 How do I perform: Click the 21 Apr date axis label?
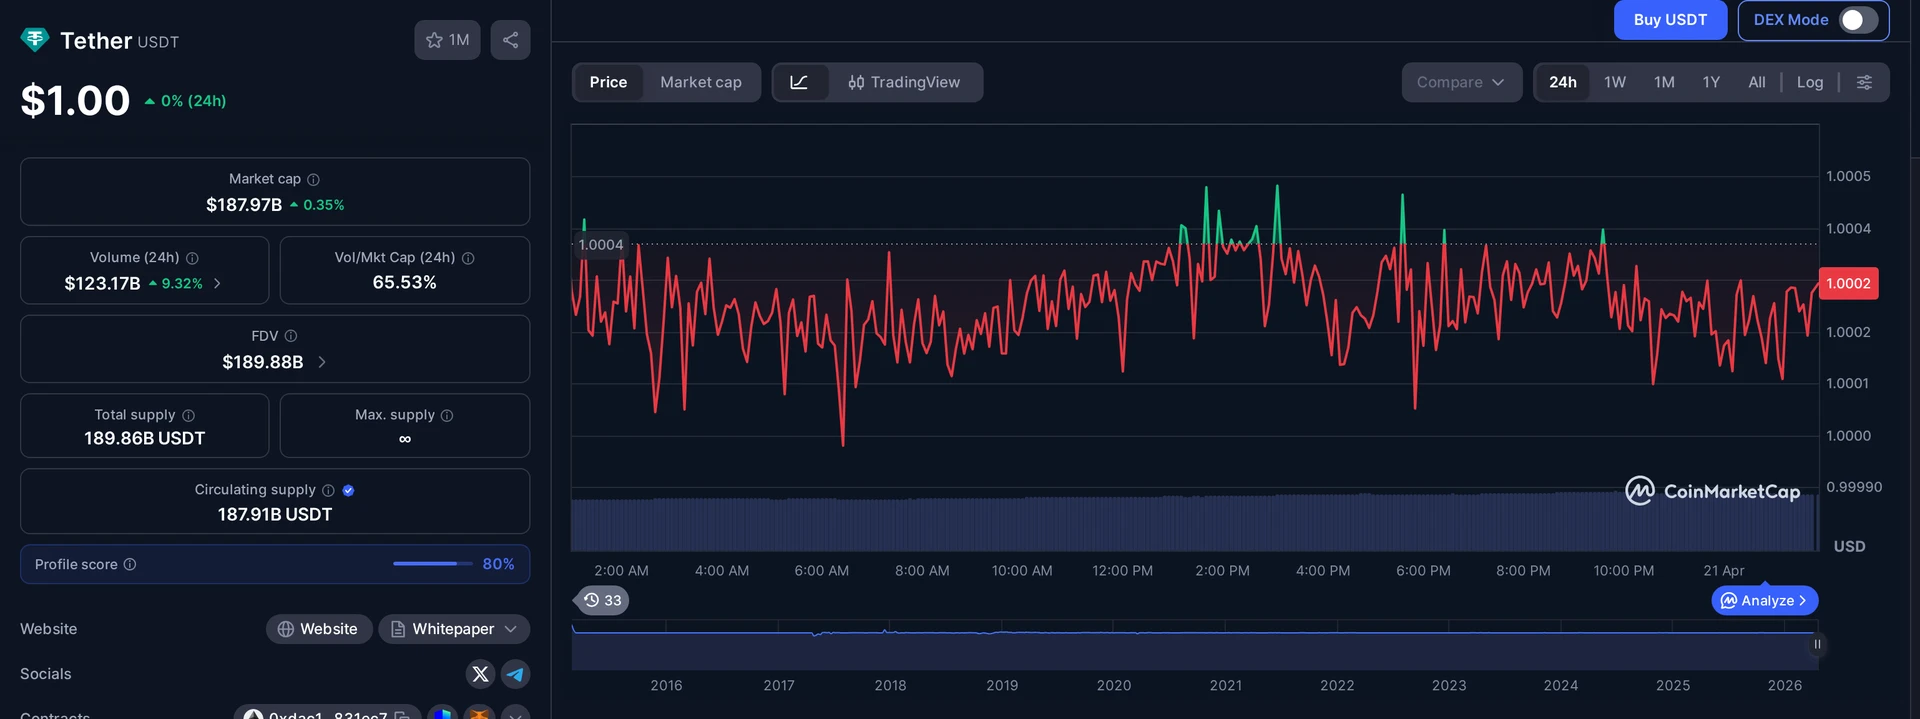click(1724, 570)
